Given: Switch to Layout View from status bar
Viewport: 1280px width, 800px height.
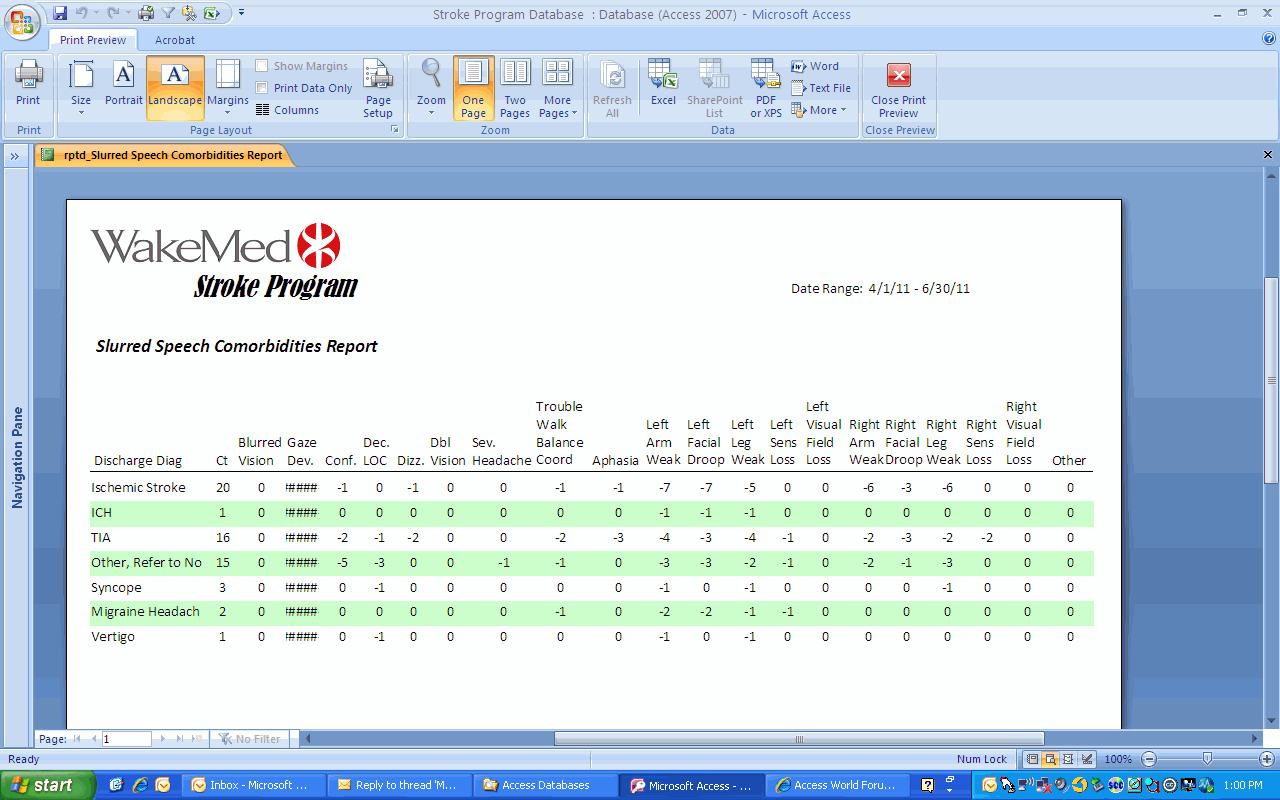Looking at the screenshot, I should 1069,759.
